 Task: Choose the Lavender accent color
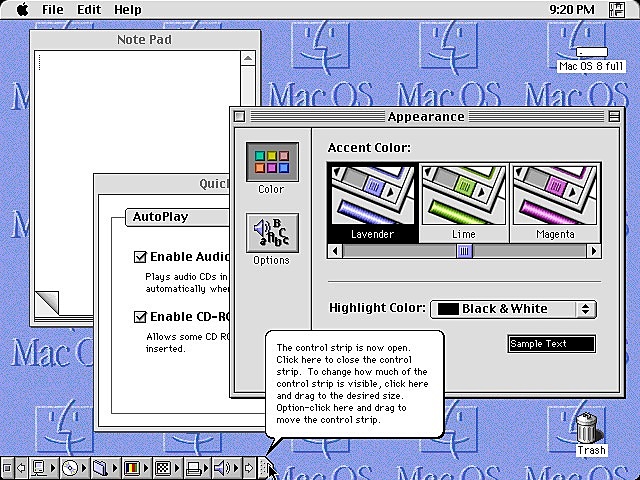click(373, 203)
